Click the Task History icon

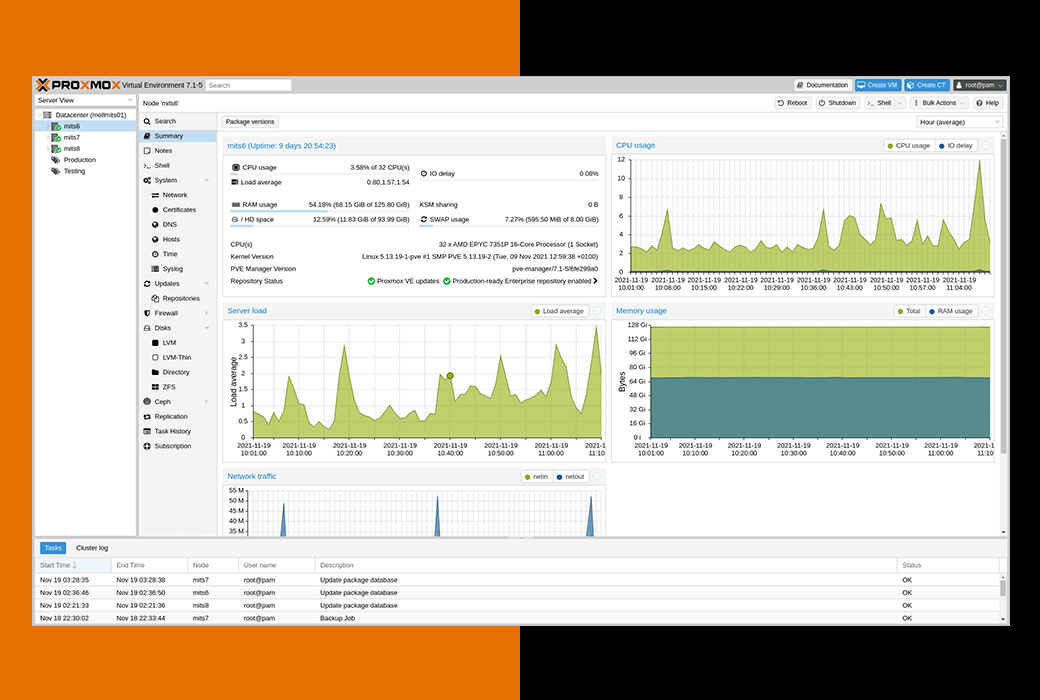click(147, 431)
